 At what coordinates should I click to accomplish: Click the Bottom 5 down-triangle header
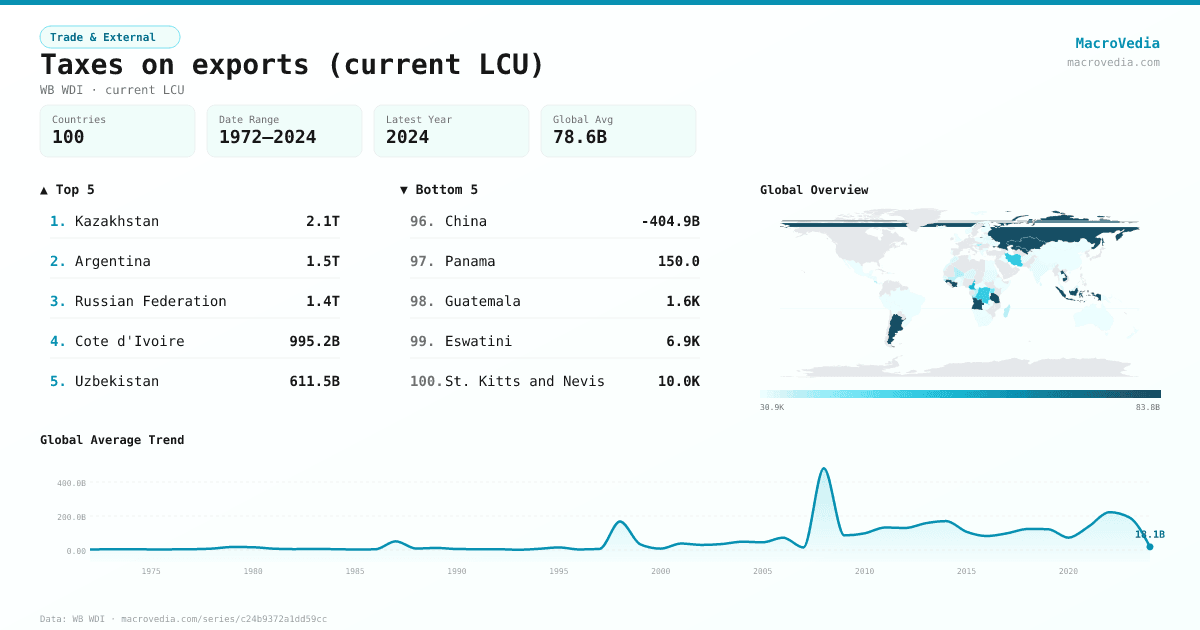(x=439, y=189)
